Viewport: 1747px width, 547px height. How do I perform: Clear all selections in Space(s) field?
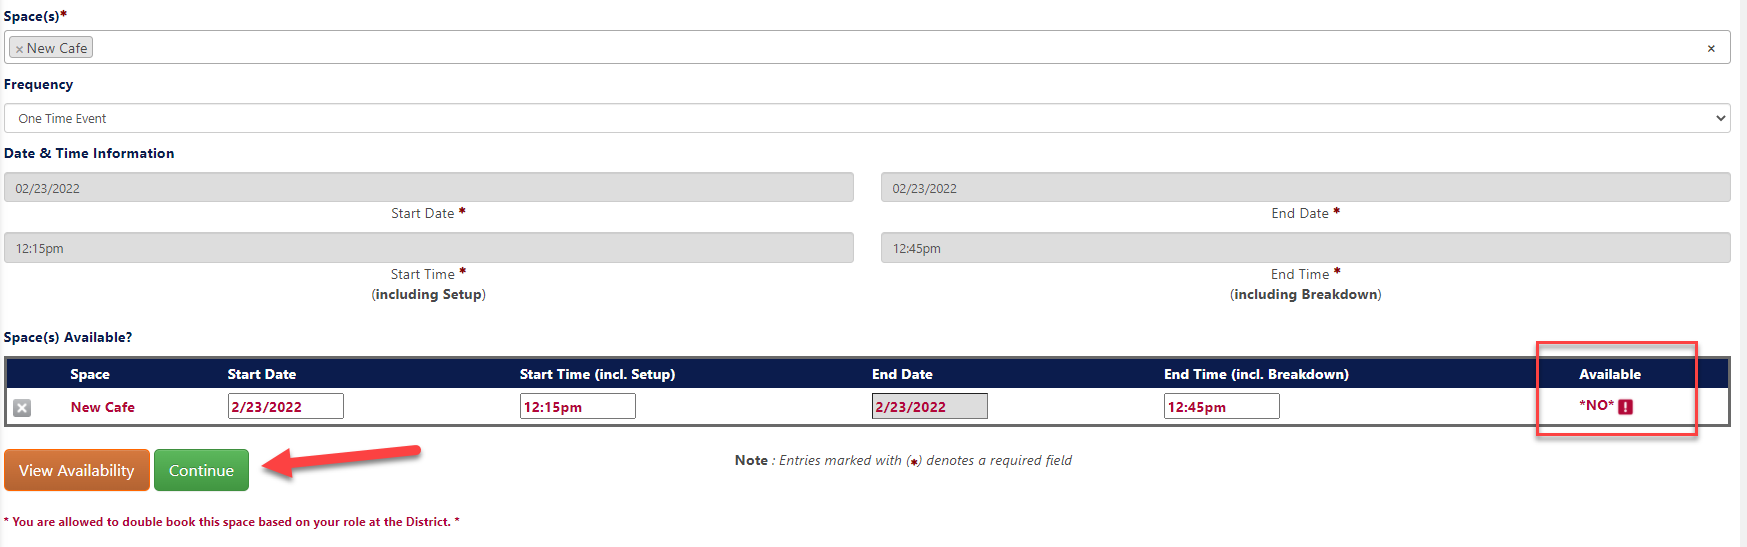(1711, 48)
